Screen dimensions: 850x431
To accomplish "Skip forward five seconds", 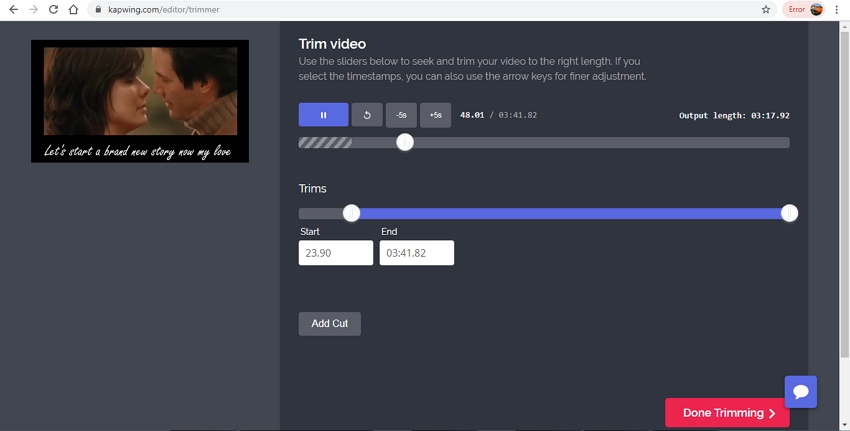I will point(435,115).
